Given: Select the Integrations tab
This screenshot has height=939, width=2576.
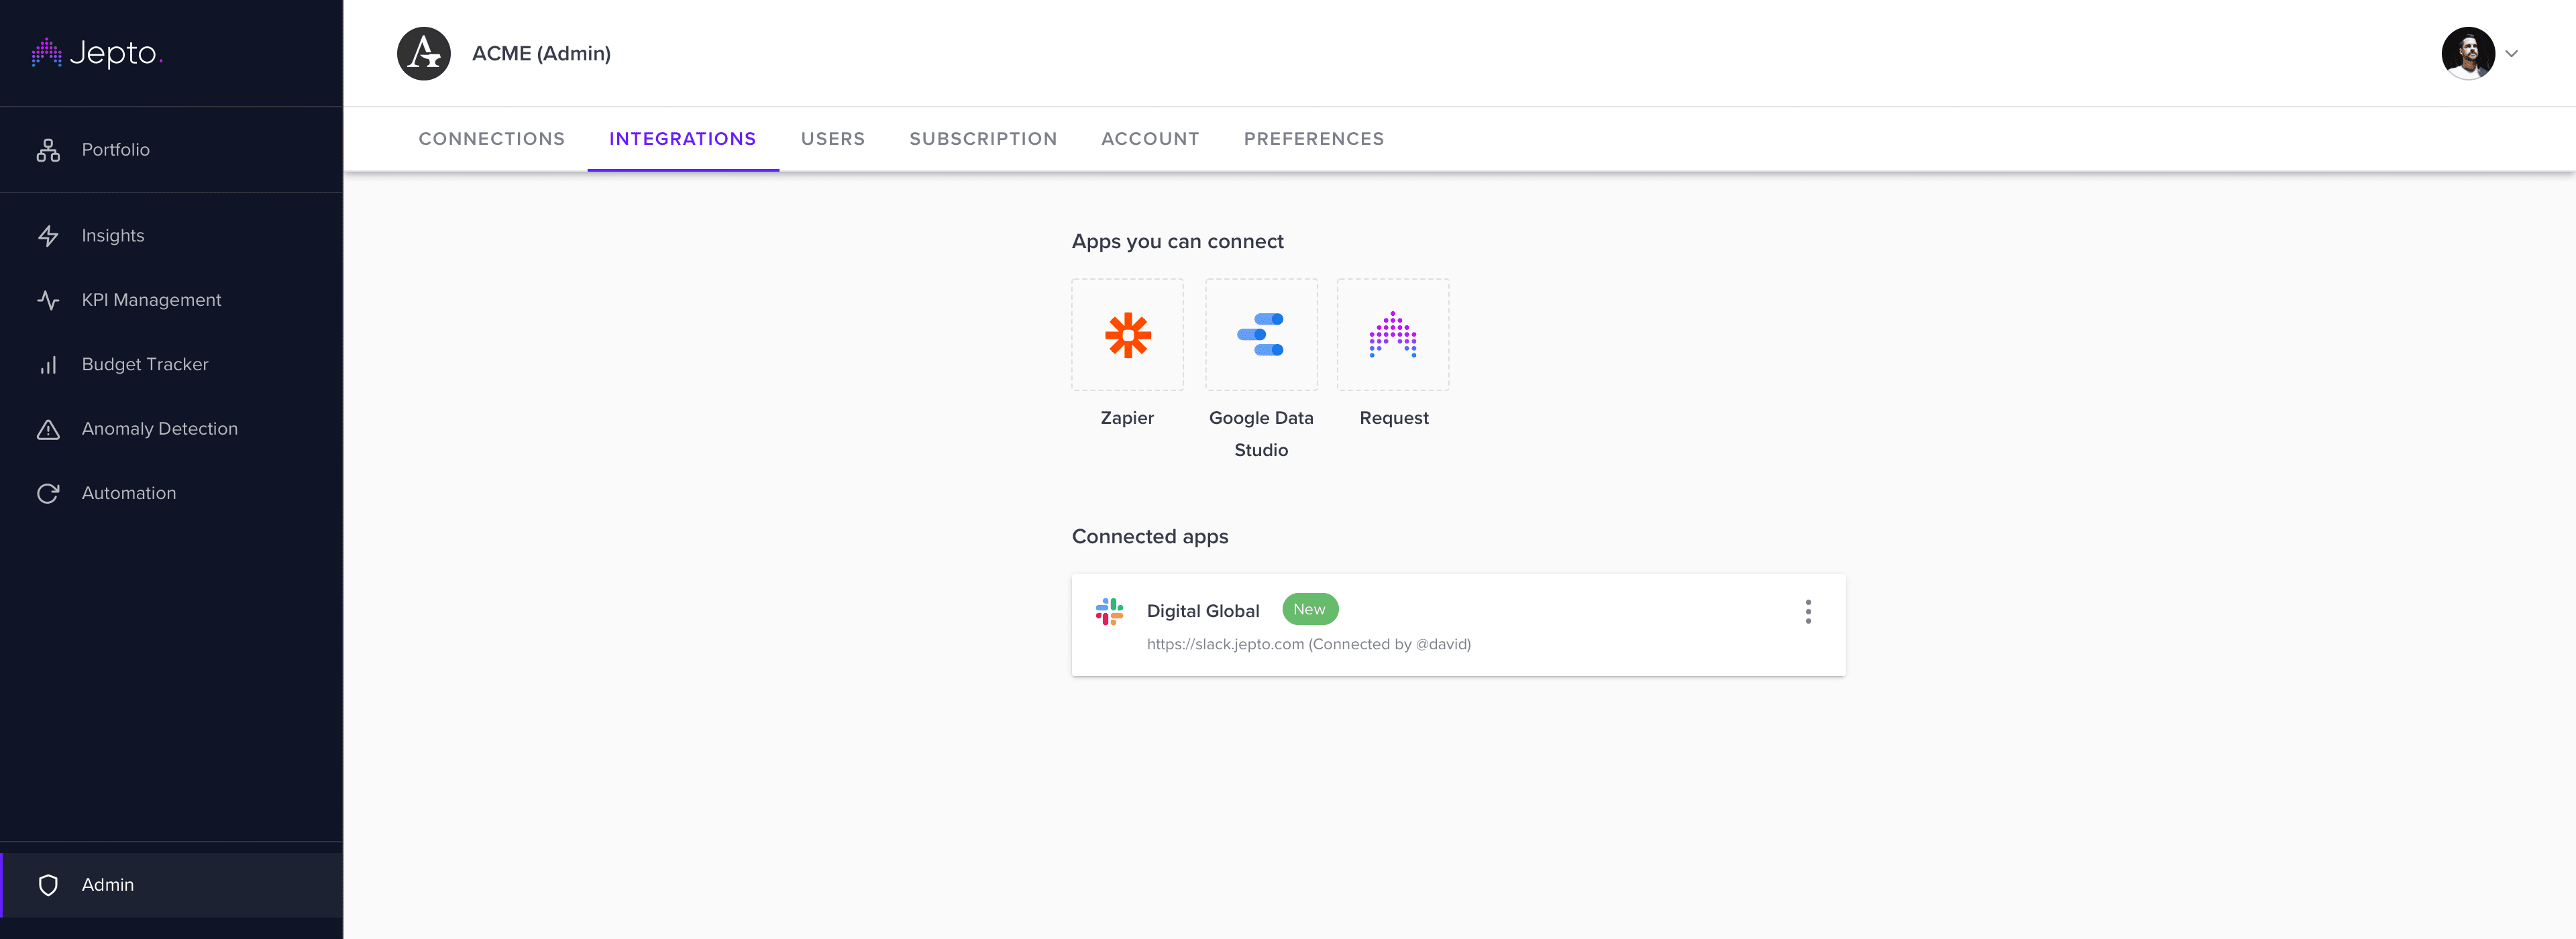Looking at the screenshot, I should [x=683, y=139].
